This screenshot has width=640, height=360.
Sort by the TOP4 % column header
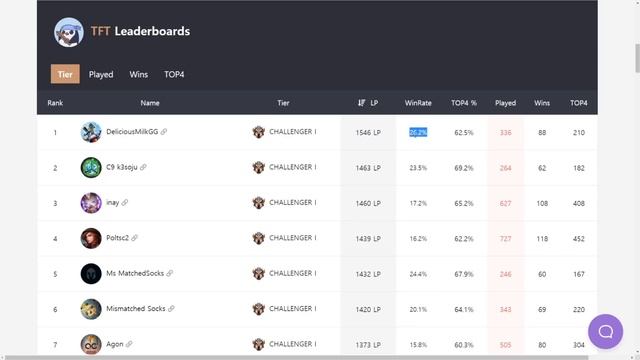464,103
